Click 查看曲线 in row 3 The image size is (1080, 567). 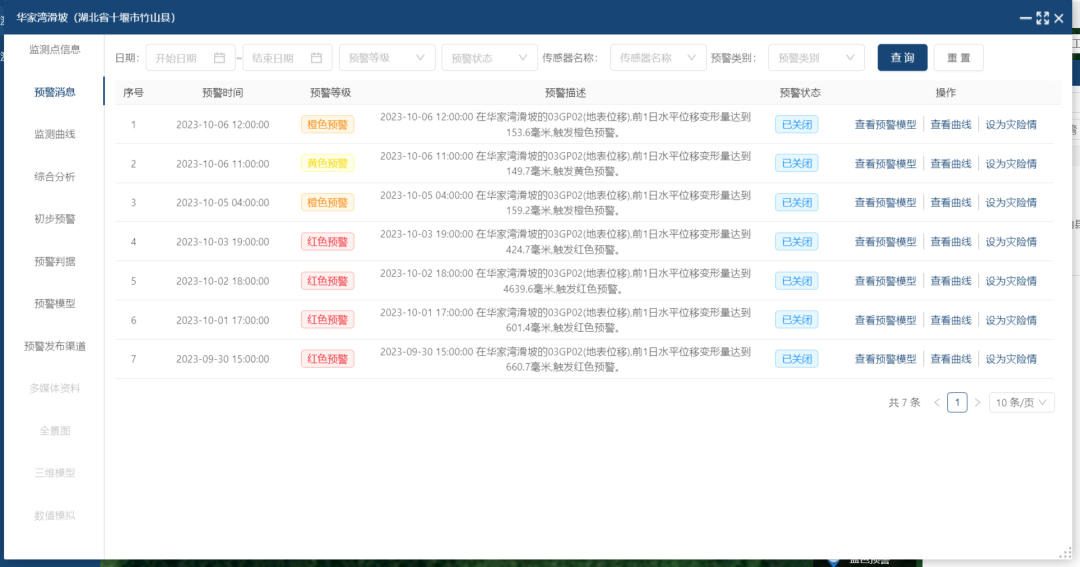[951, 203]
